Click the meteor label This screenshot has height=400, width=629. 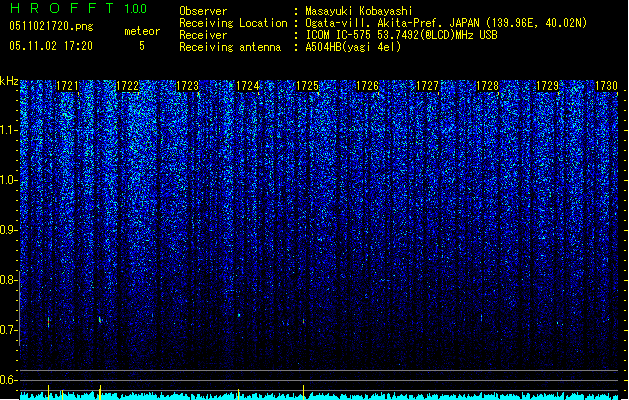[142, 31]
